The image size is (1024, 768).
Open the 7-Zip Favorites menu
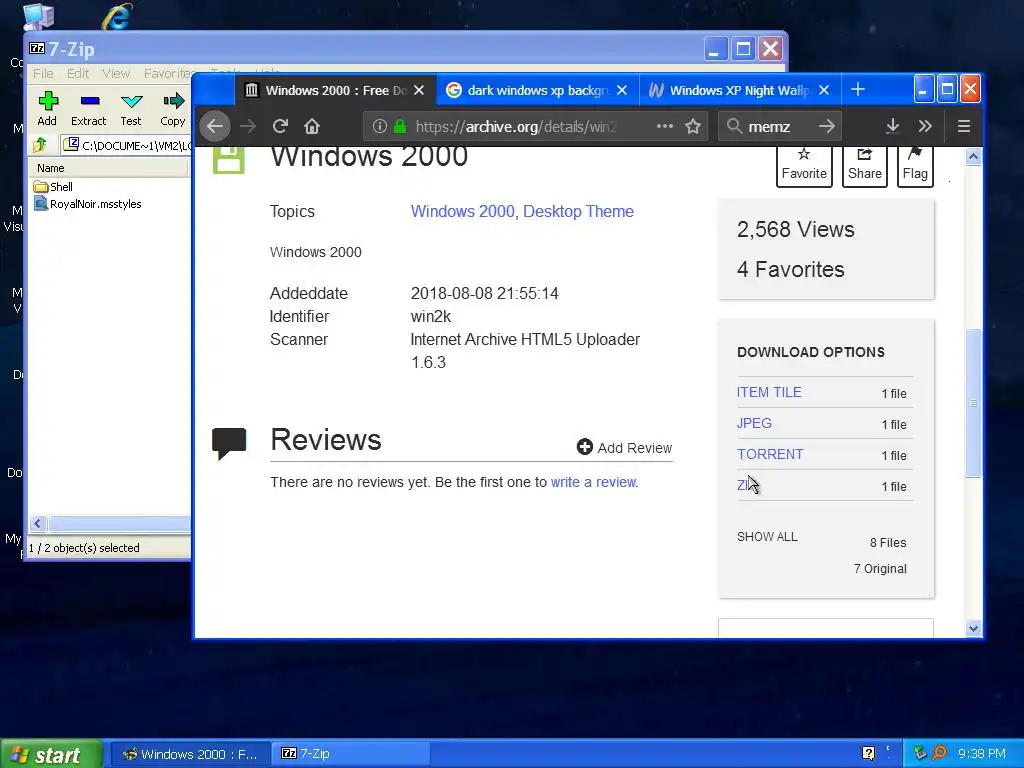(168, 73)
